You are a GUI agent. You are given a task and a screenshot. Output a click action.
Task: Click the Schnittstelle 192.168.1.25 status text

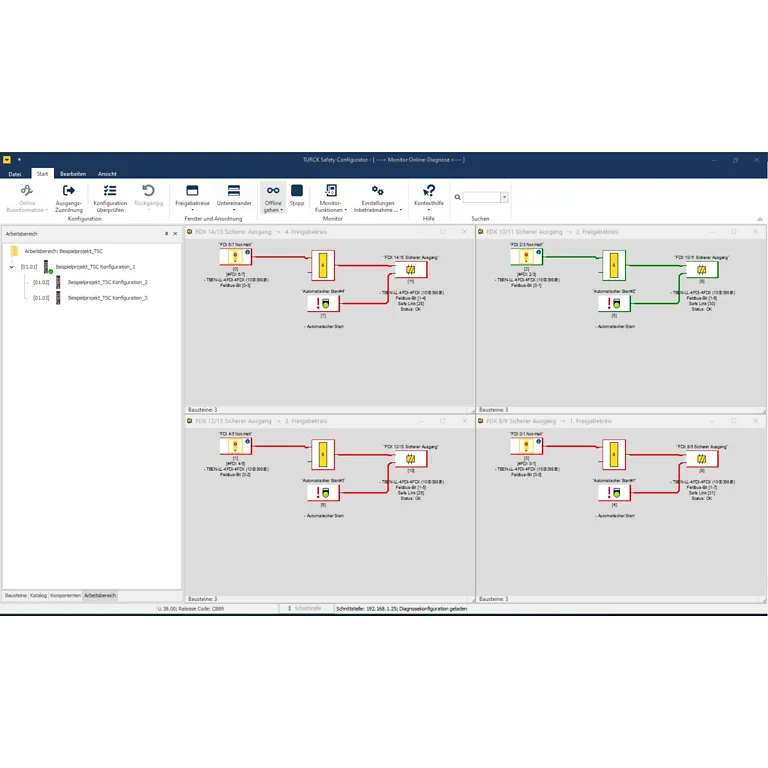402,609
